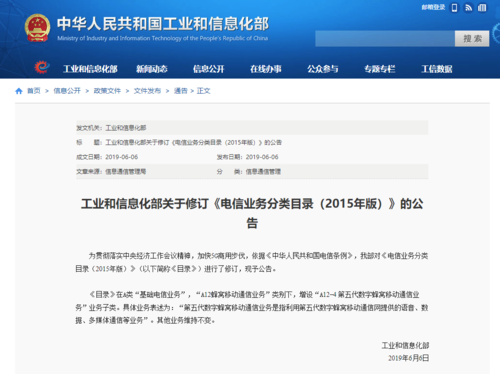The height and width of the screenshot is (374, 500).
Task: Click the announcement headline title
Action: pos(252,213)
